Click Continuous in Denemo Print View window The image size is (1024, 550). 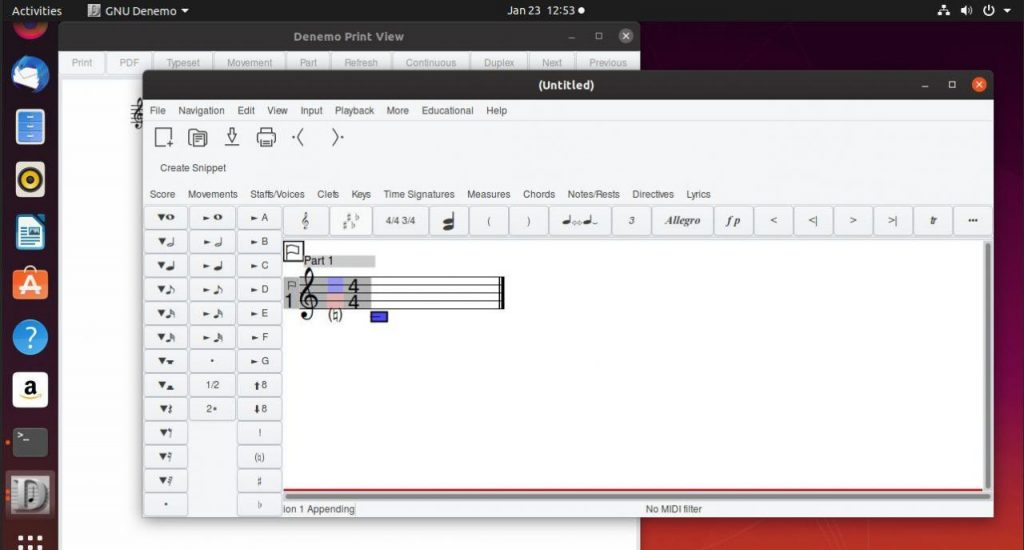430,63
